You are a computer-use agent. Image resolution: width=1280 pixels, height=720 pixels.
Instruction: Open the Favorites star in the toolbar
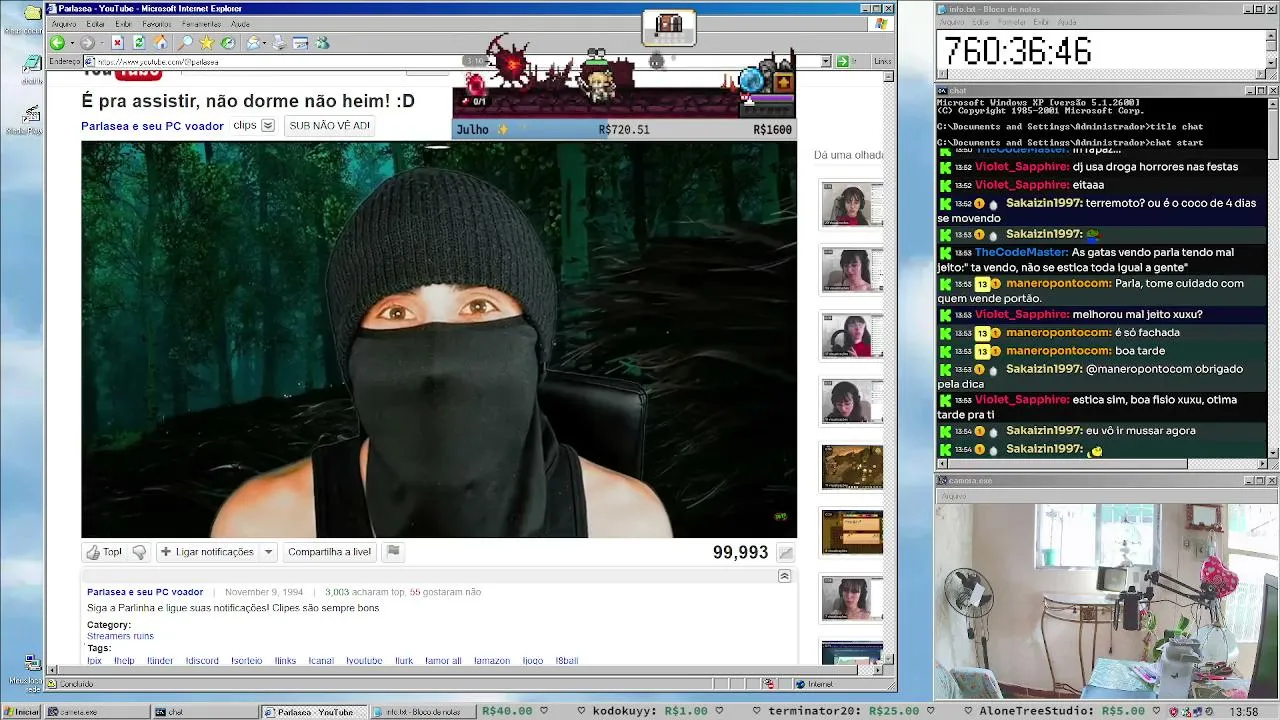click(206, 43)
